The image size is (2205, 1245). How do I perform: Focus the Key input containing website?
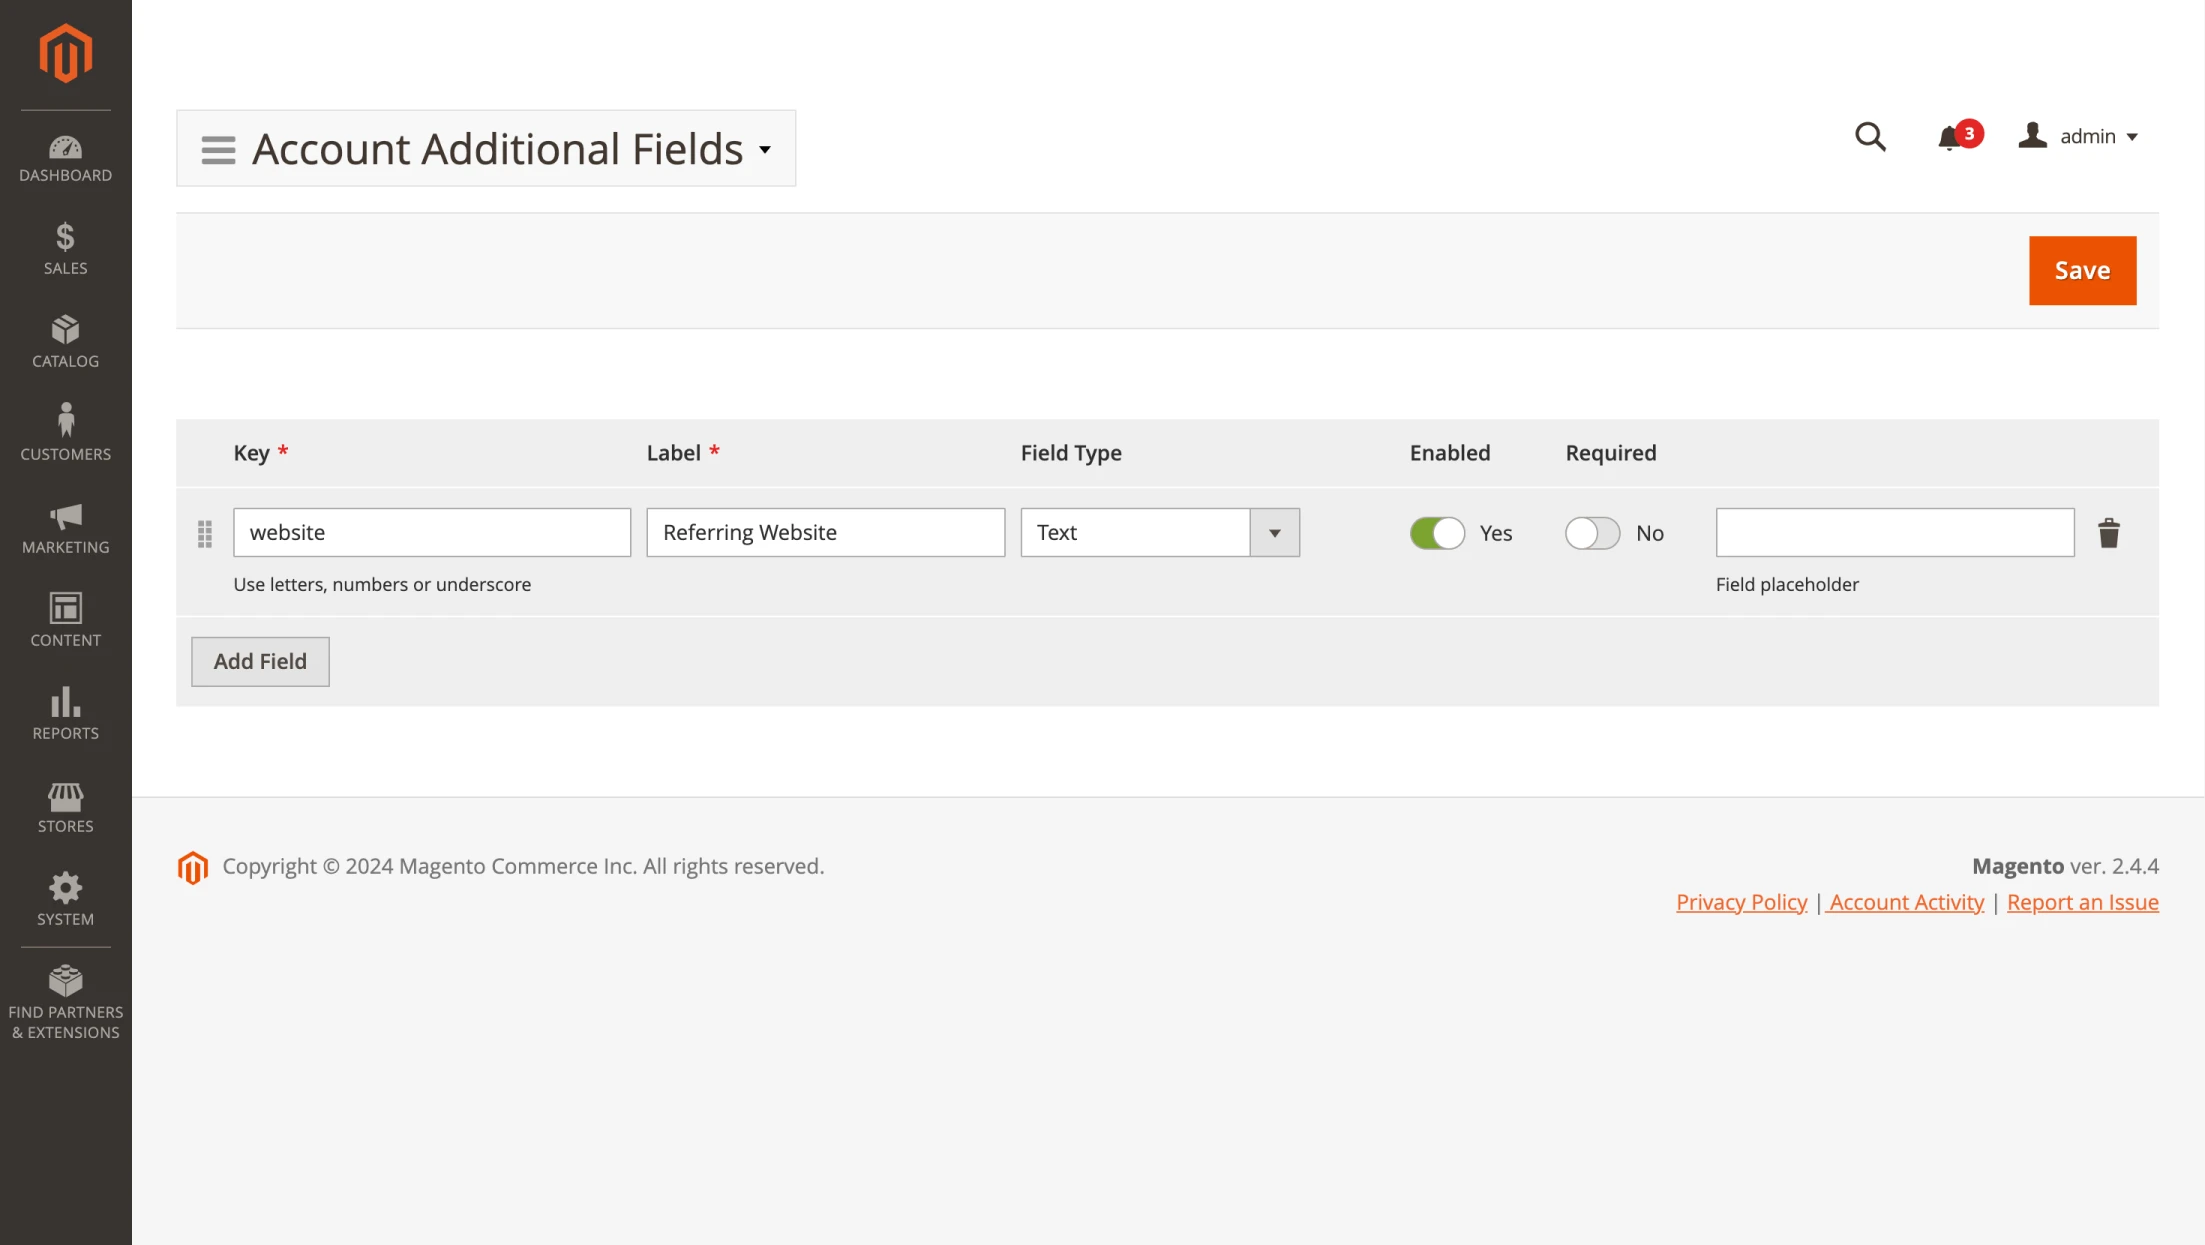[x=432, y=533]
